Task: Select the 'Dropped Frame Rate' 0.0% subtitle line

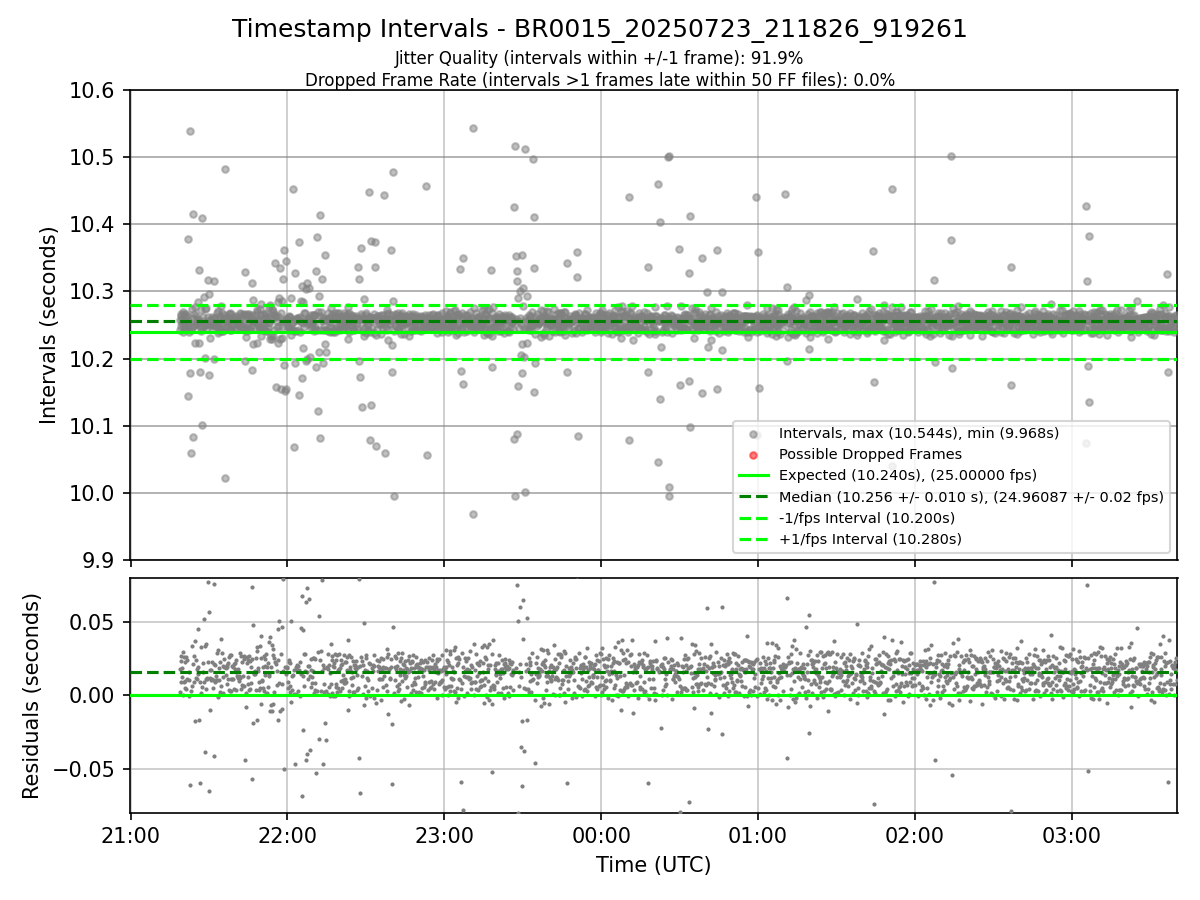Action: (600, 80)
